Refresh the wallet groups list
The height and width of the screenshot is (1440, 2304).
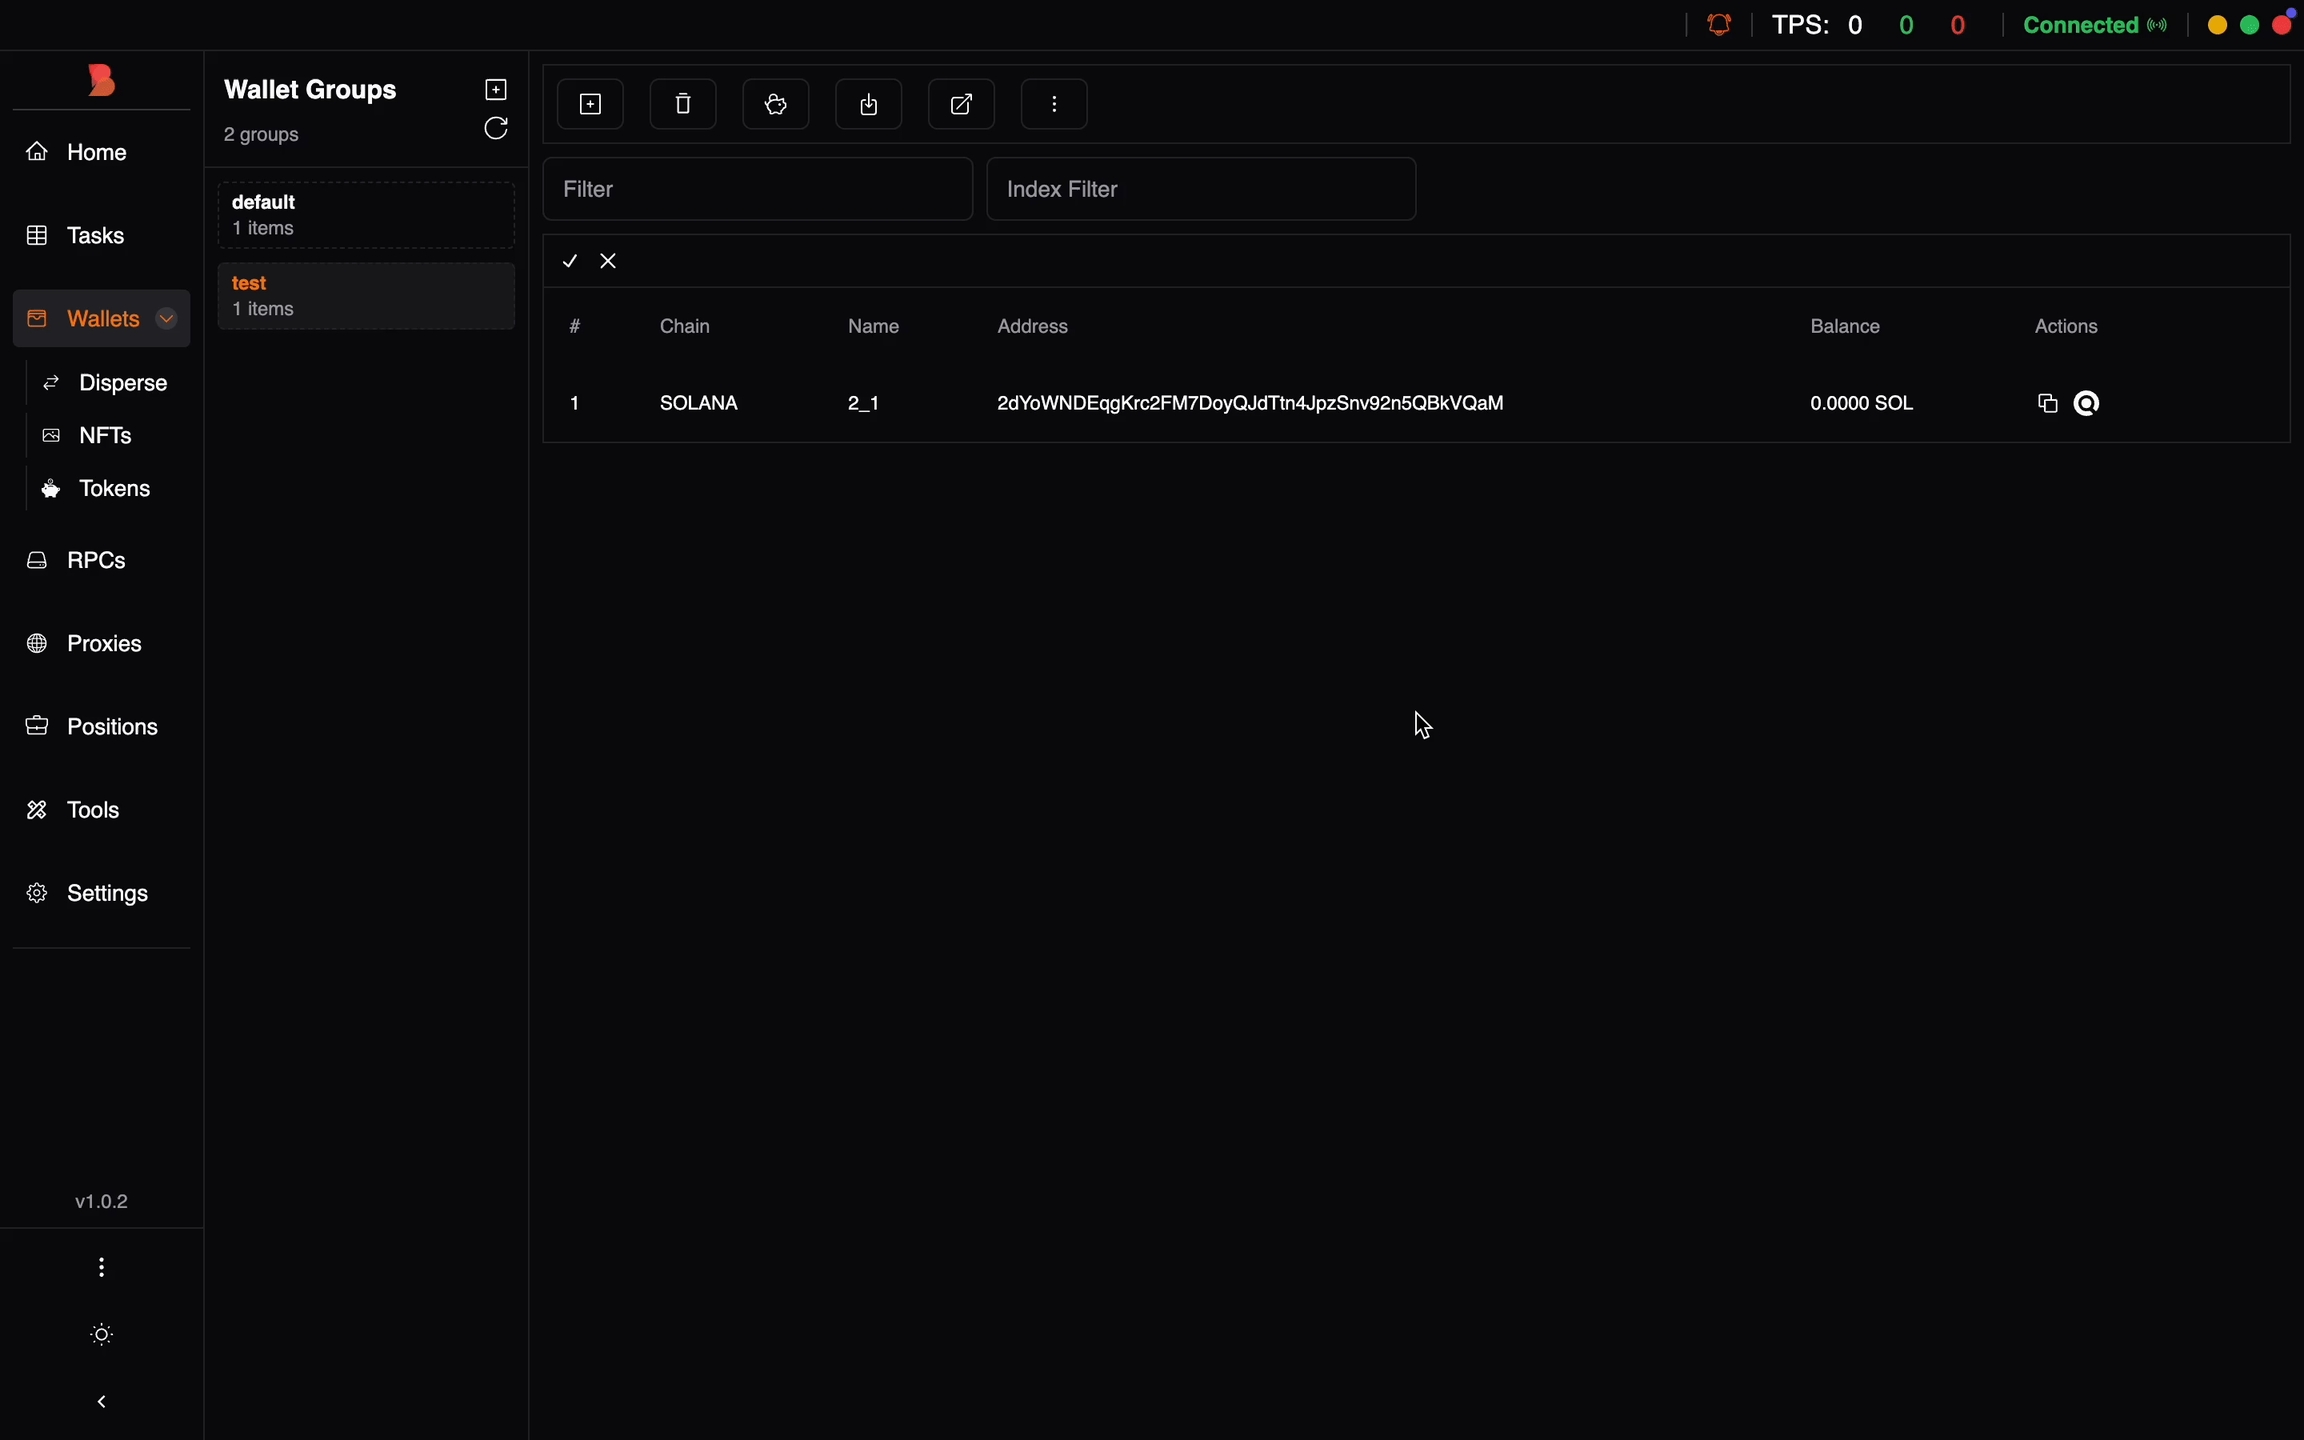click(x=496, y=129)
